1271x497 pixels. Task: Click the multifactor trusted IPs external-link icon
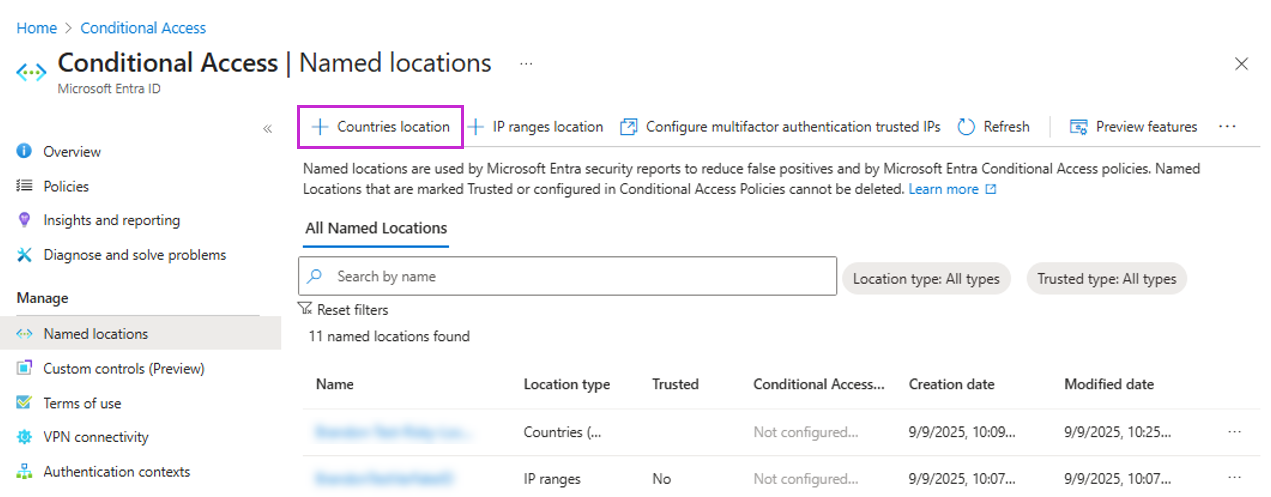629,127
